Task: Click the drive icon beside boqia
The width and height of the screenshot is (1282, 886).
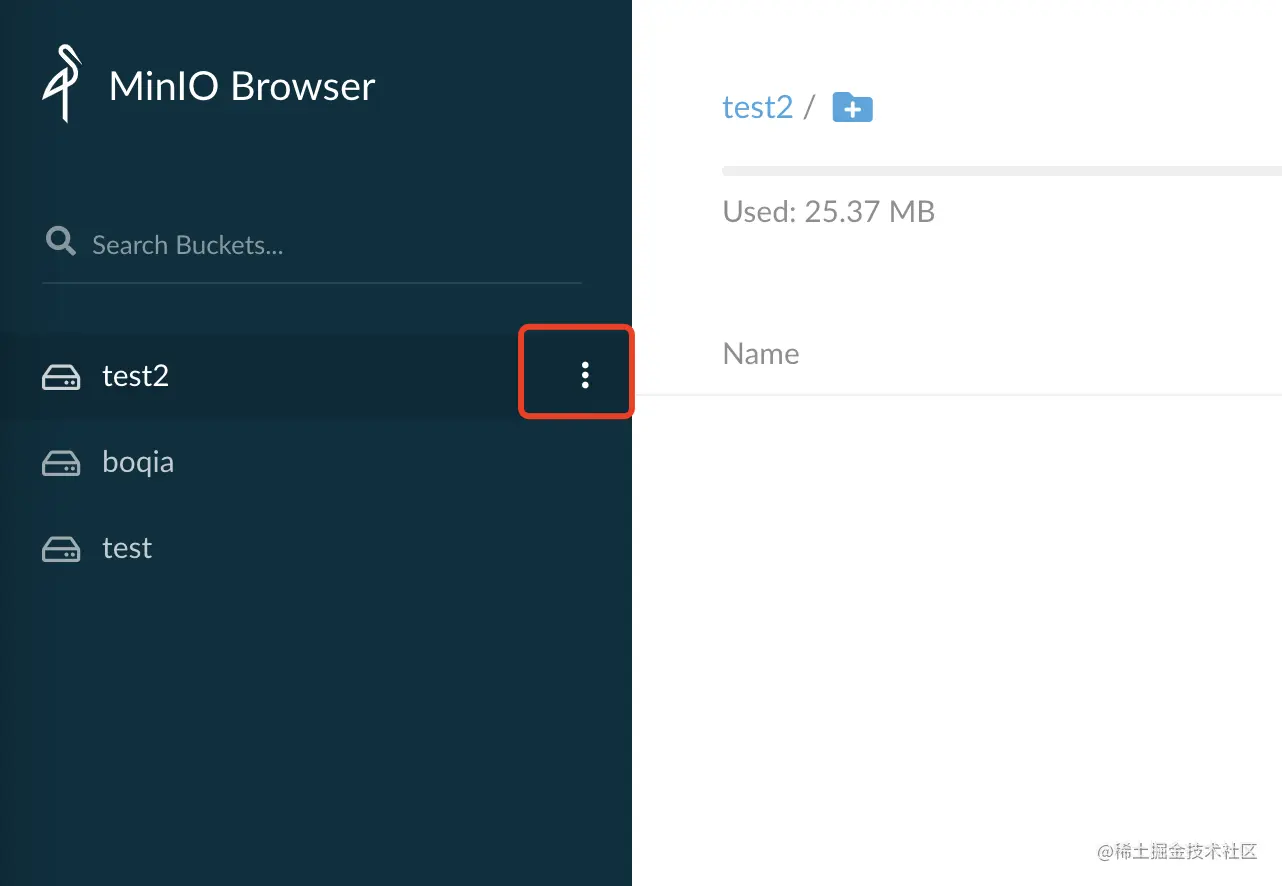Action: [x=61, y=463]
